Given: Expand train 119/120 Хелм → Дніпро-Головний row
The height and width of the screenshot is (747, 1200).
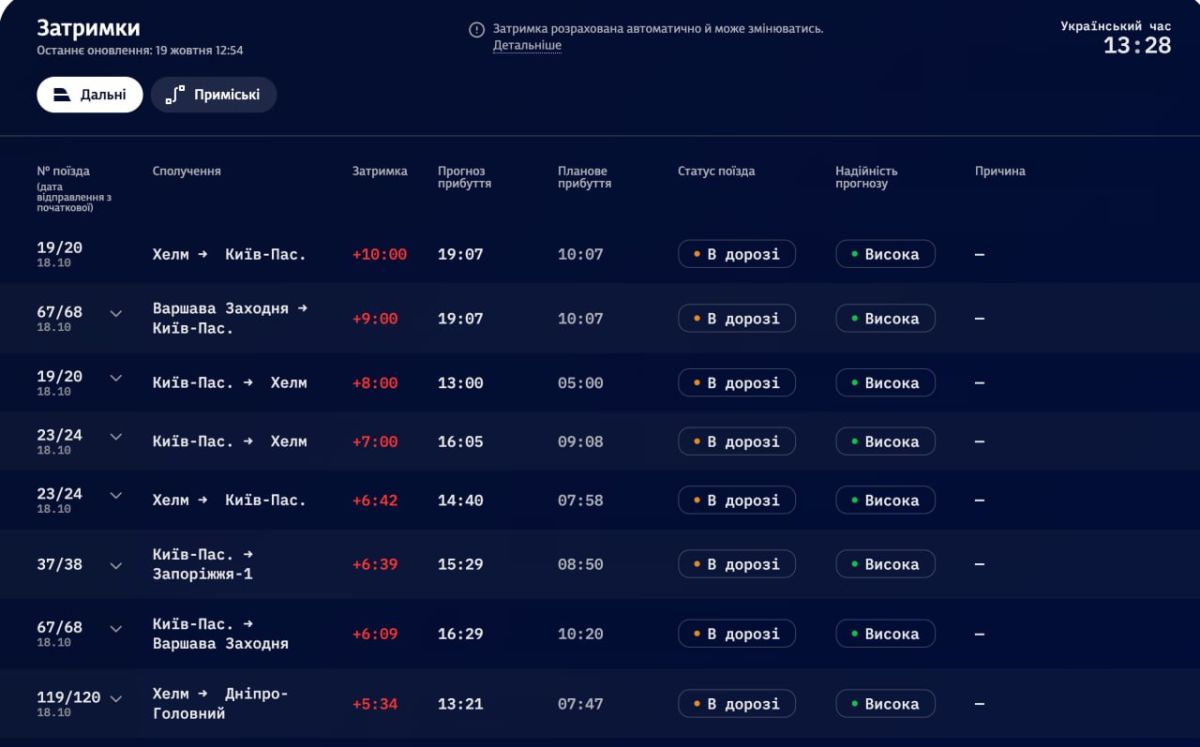Looking at the screenshot, I should coord(116,699).
